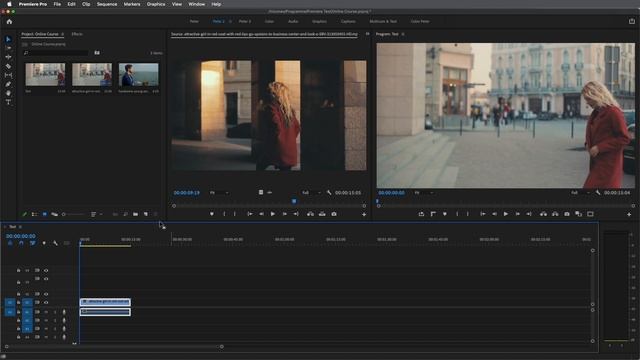This screenshot has width=640, height=360.
Task: Mute audio track A1
Action: click(x=46, y=312)
